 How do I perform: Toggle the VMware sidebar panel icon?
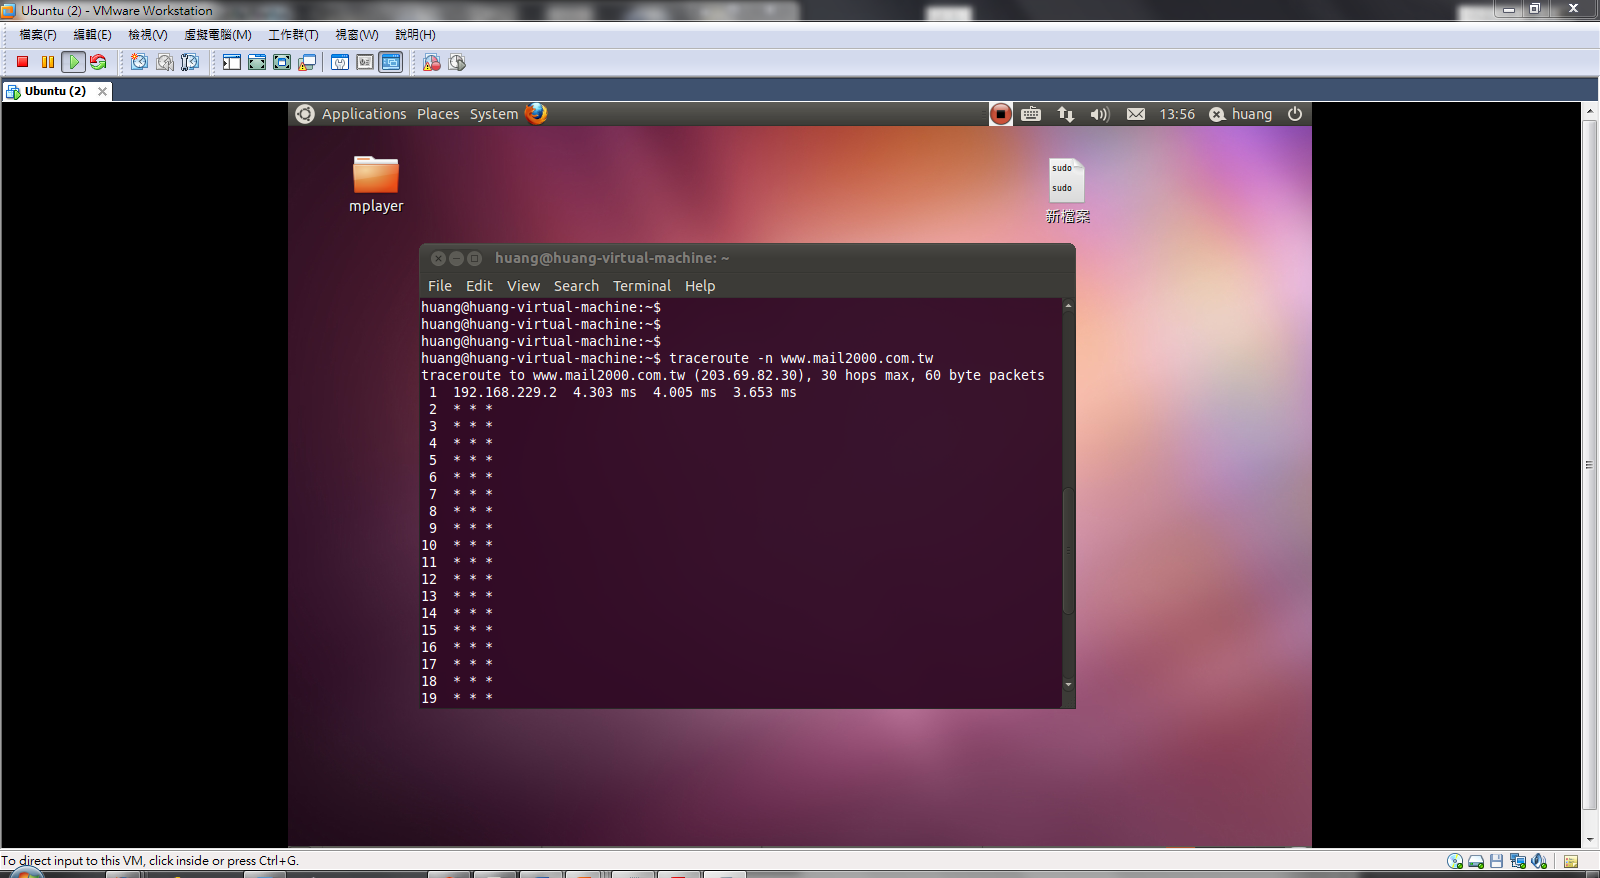click(231, 62)
